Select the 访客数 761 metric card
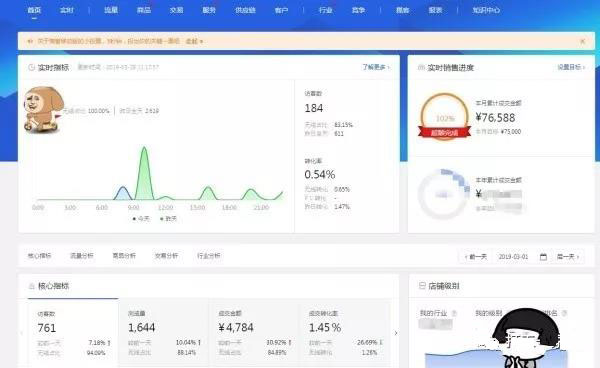600x368 pixels. tap(73, 332)
